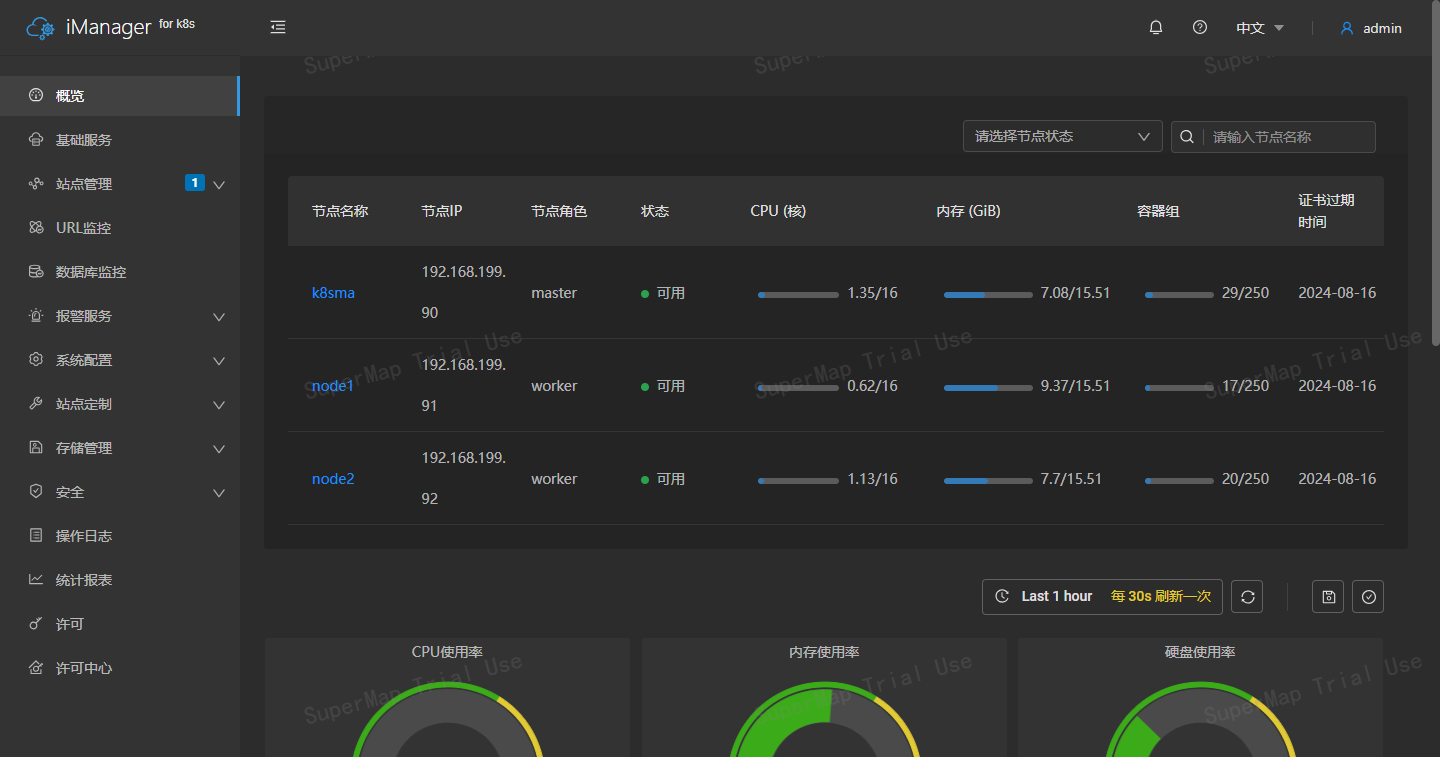The image size is (1440, 757).
Task: Click the 许可中心 sidebar icon
Action: point(36,668)
